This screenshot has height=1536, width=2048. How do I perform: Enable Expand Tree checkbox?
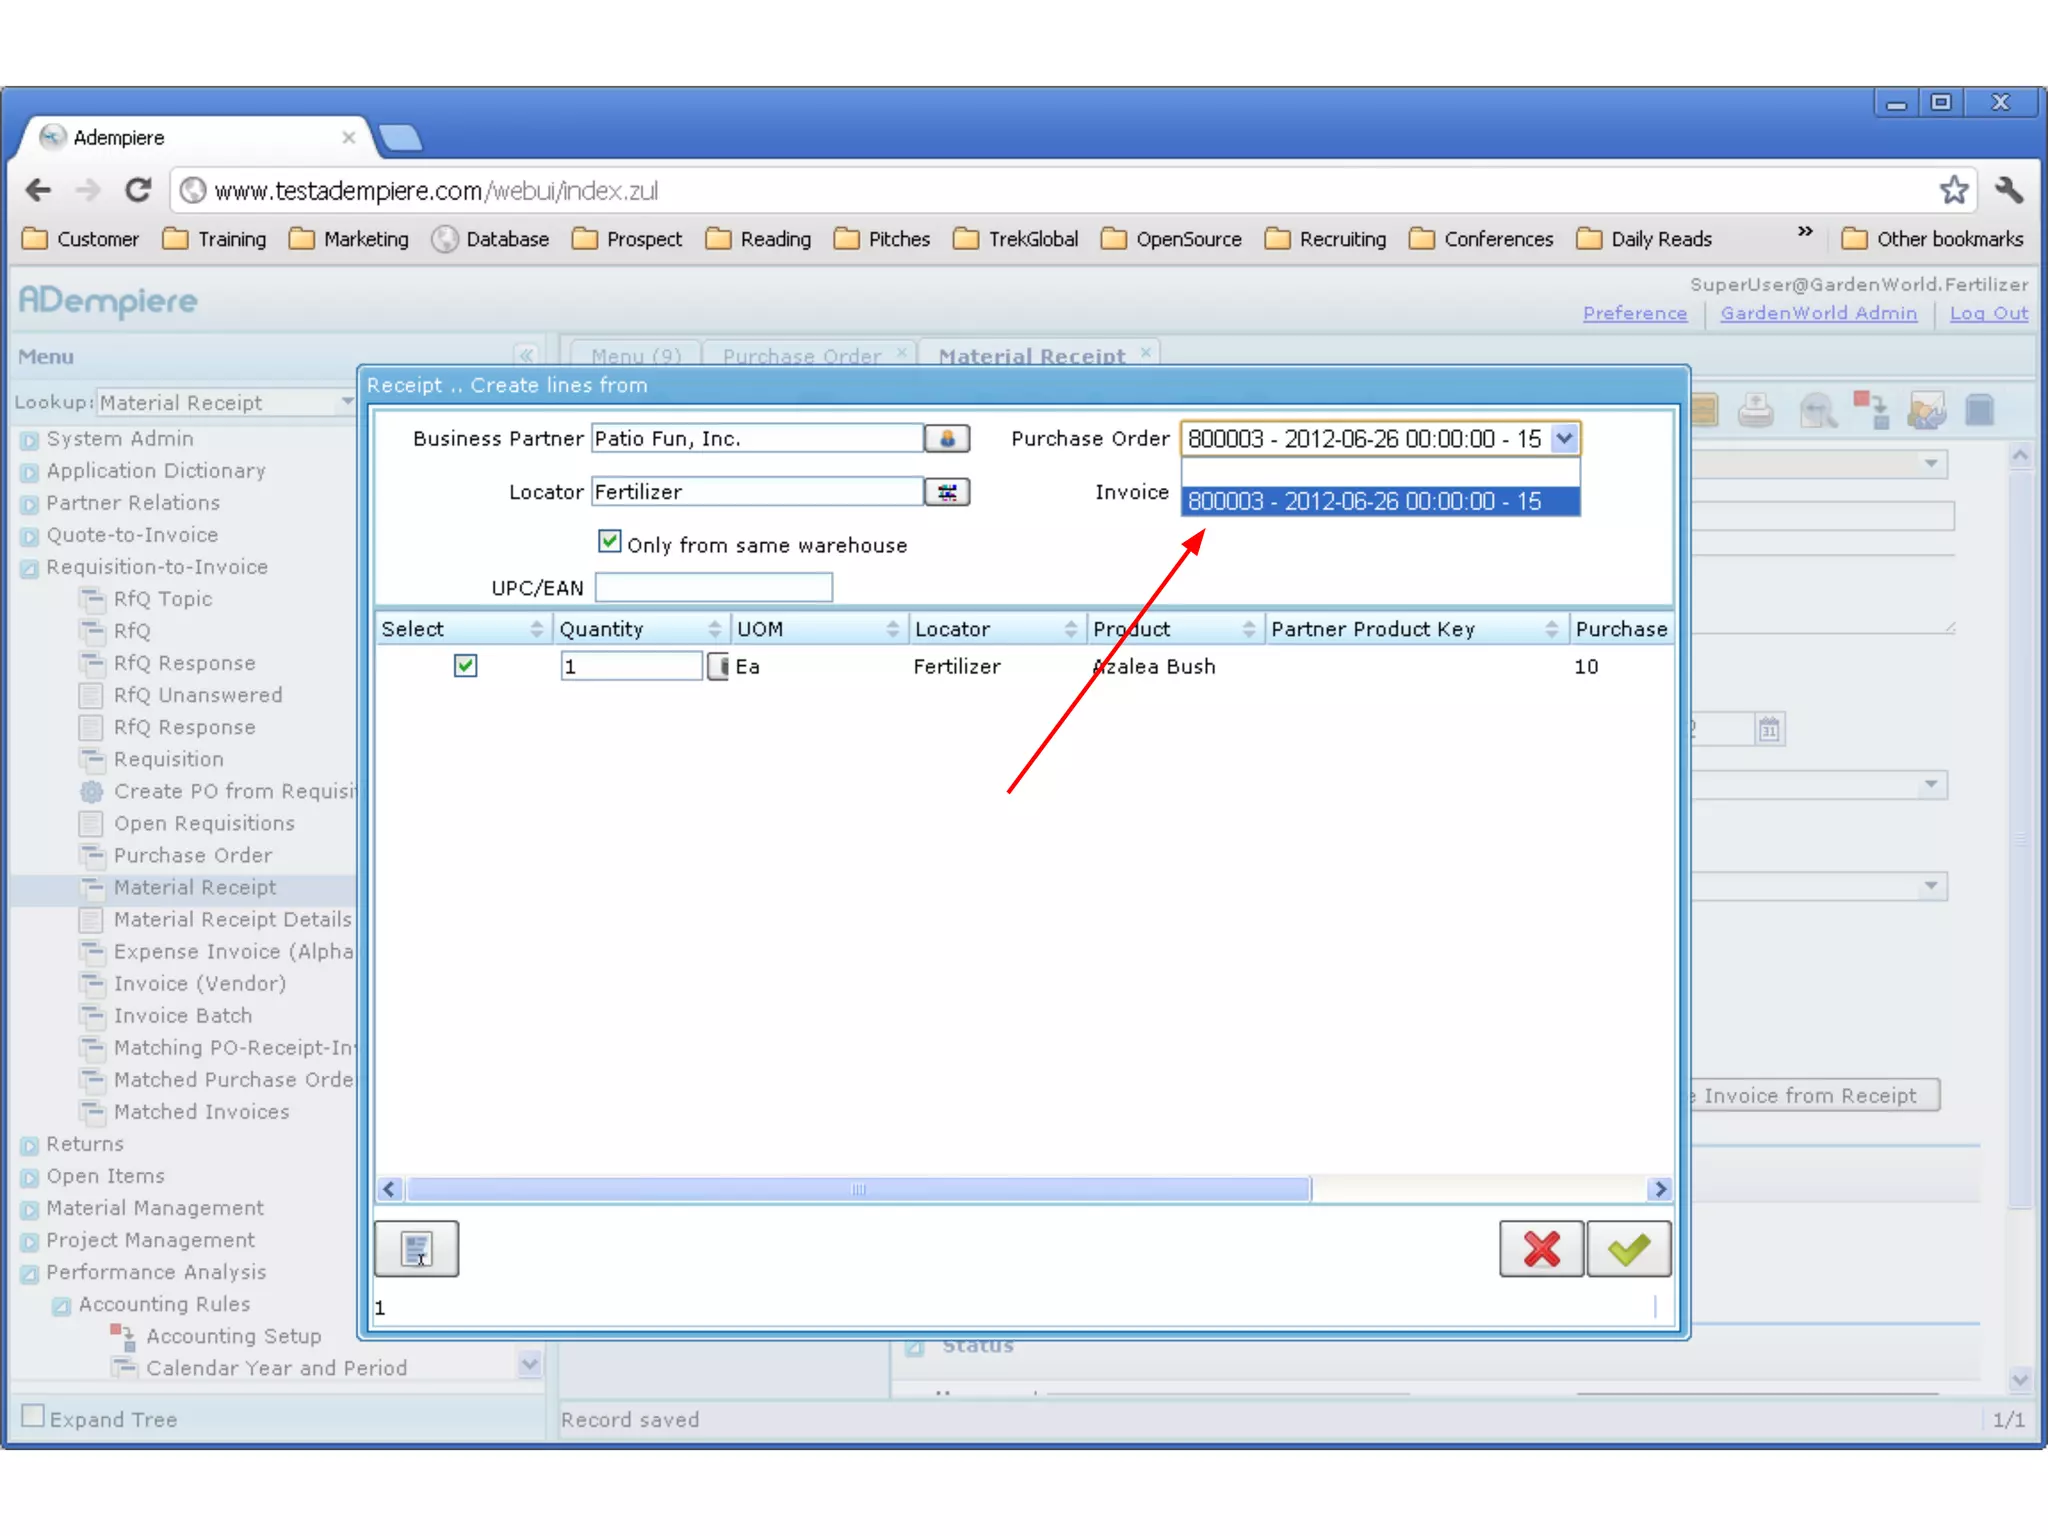pyautogui.click(x=33, y=1416)
